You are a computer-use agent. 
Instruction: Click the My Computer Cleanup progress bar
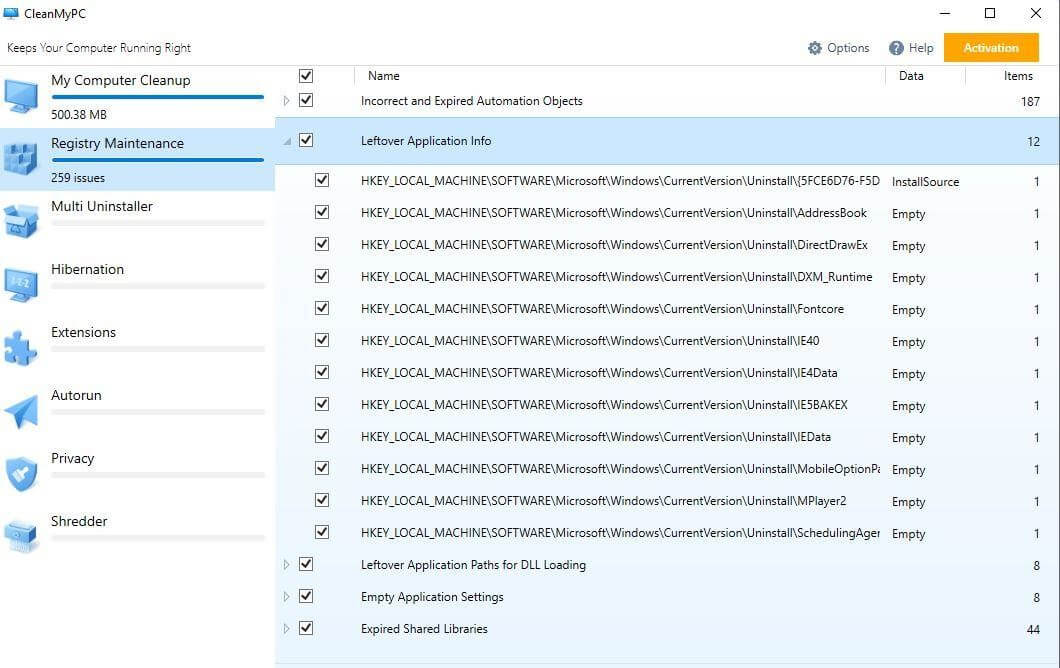pos(158,97)
